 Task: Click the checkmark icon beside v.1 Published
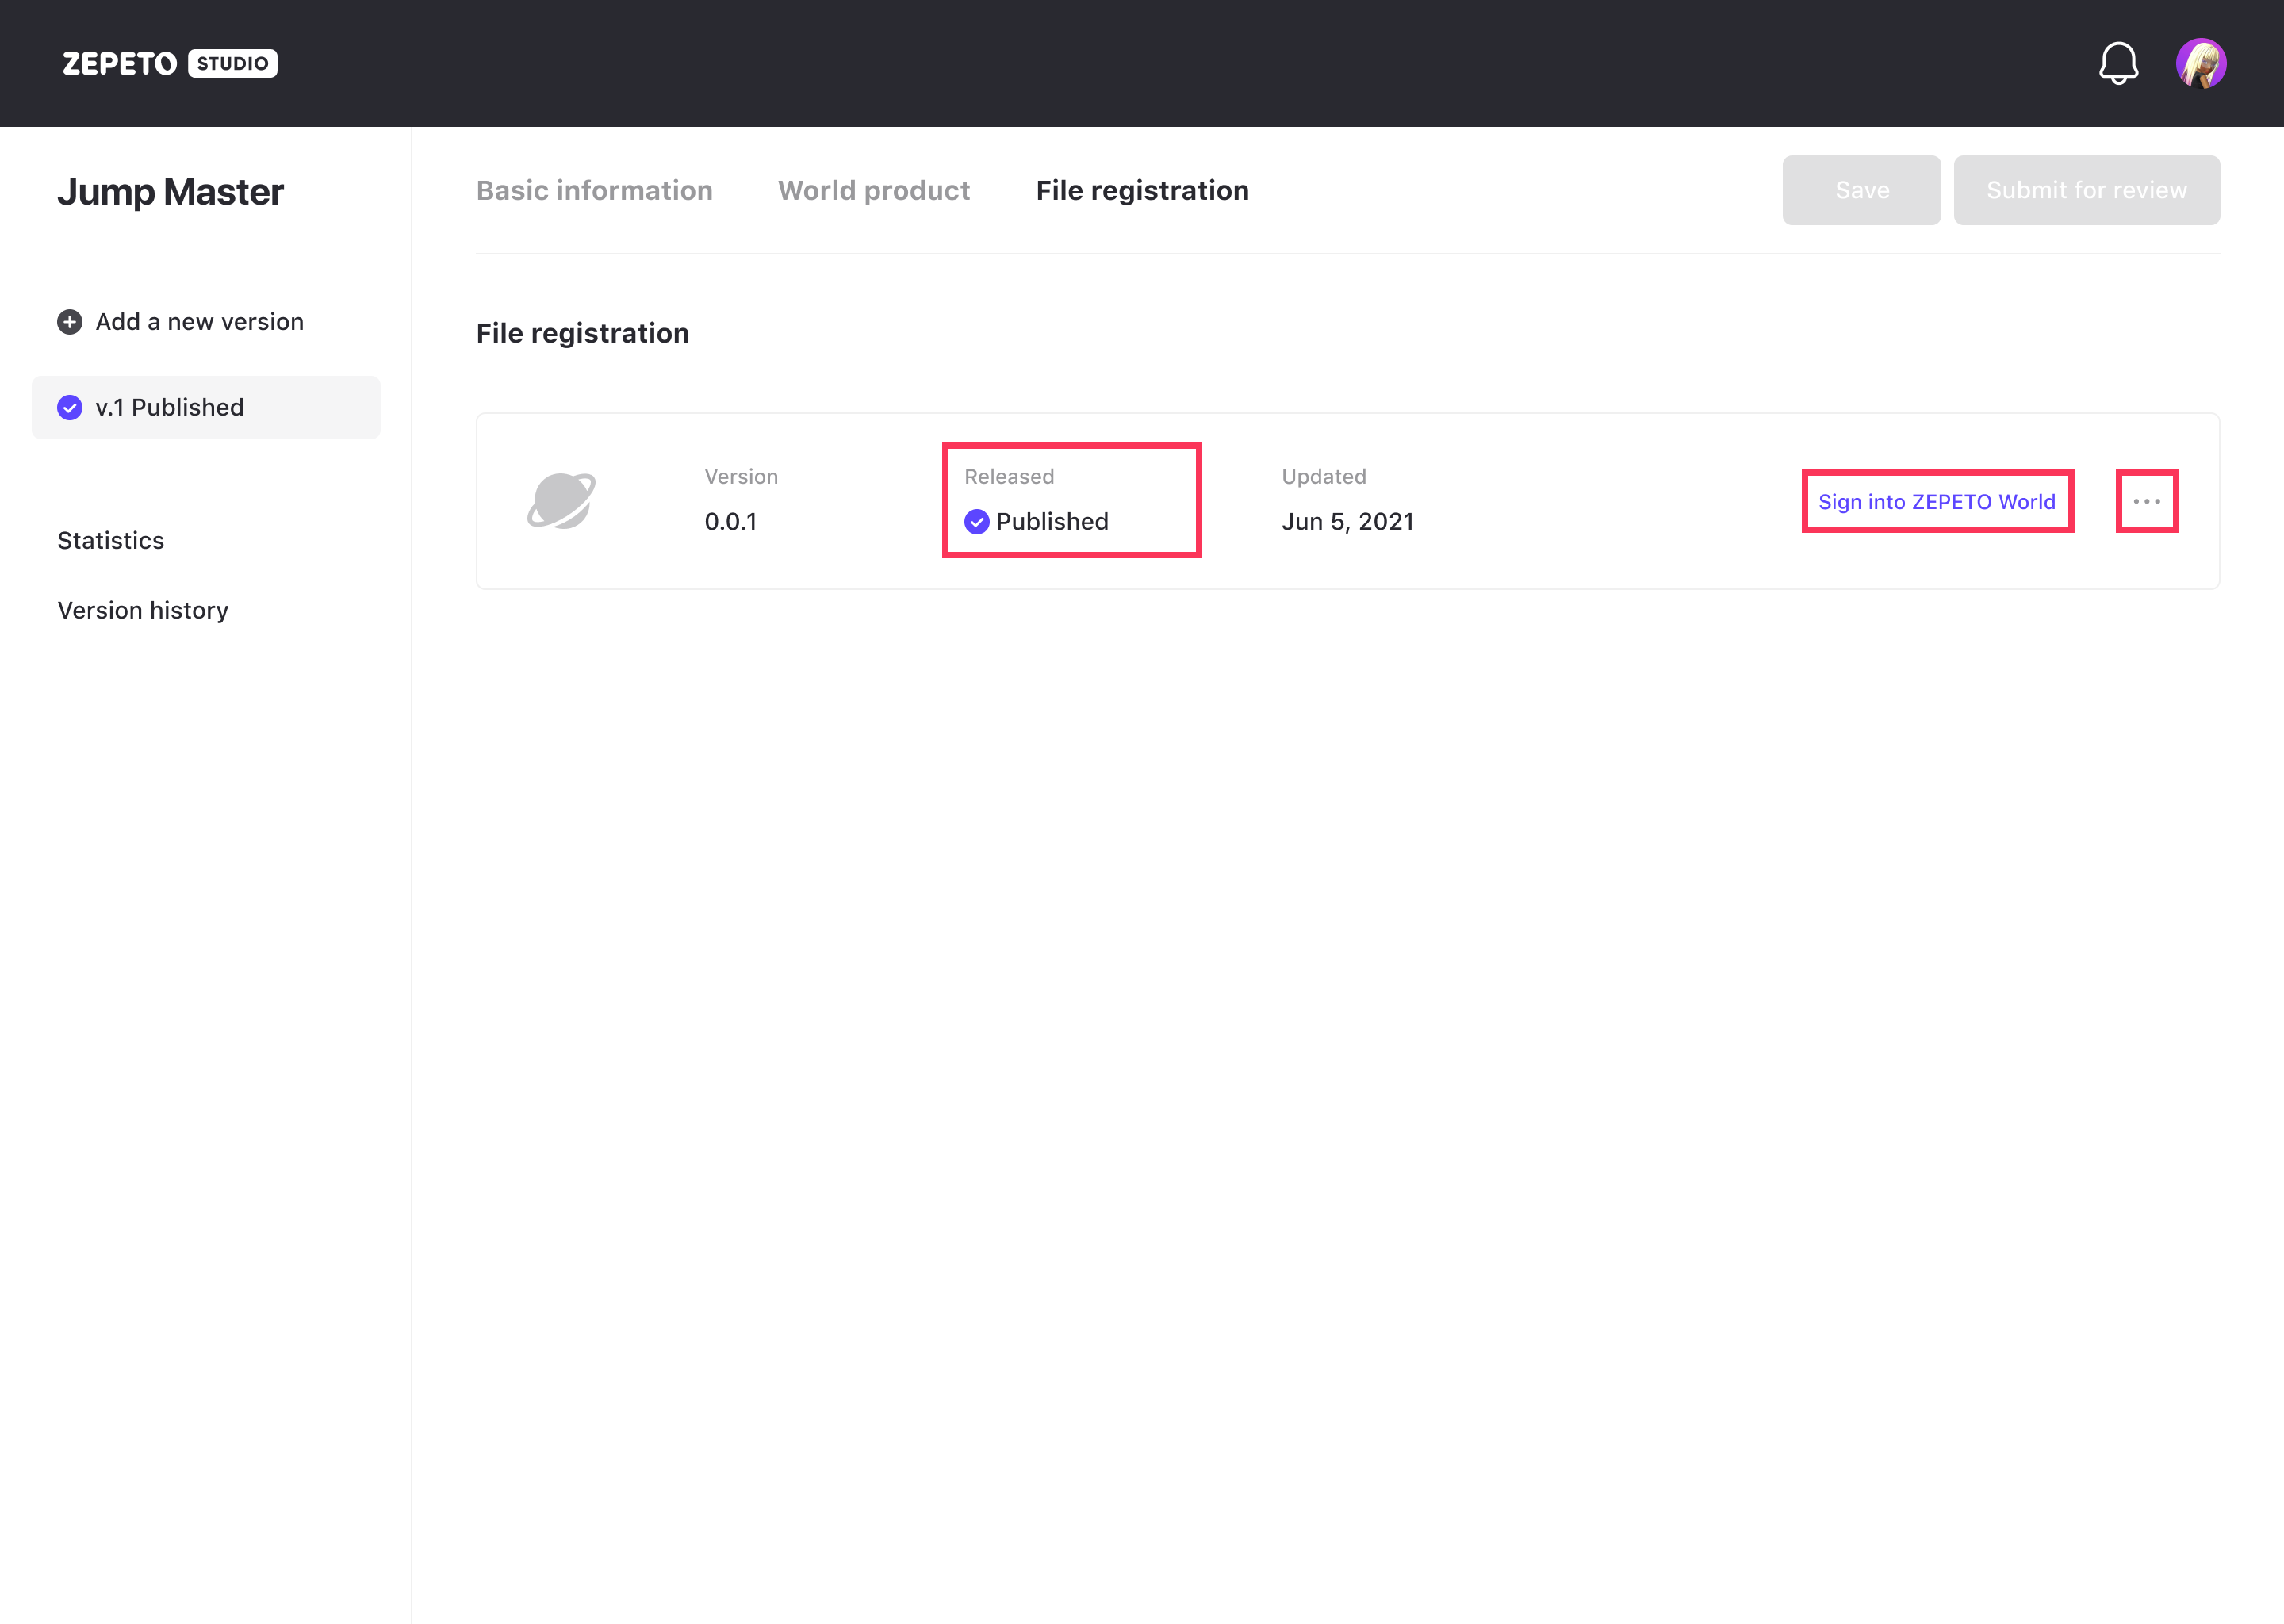coord(69,407)
